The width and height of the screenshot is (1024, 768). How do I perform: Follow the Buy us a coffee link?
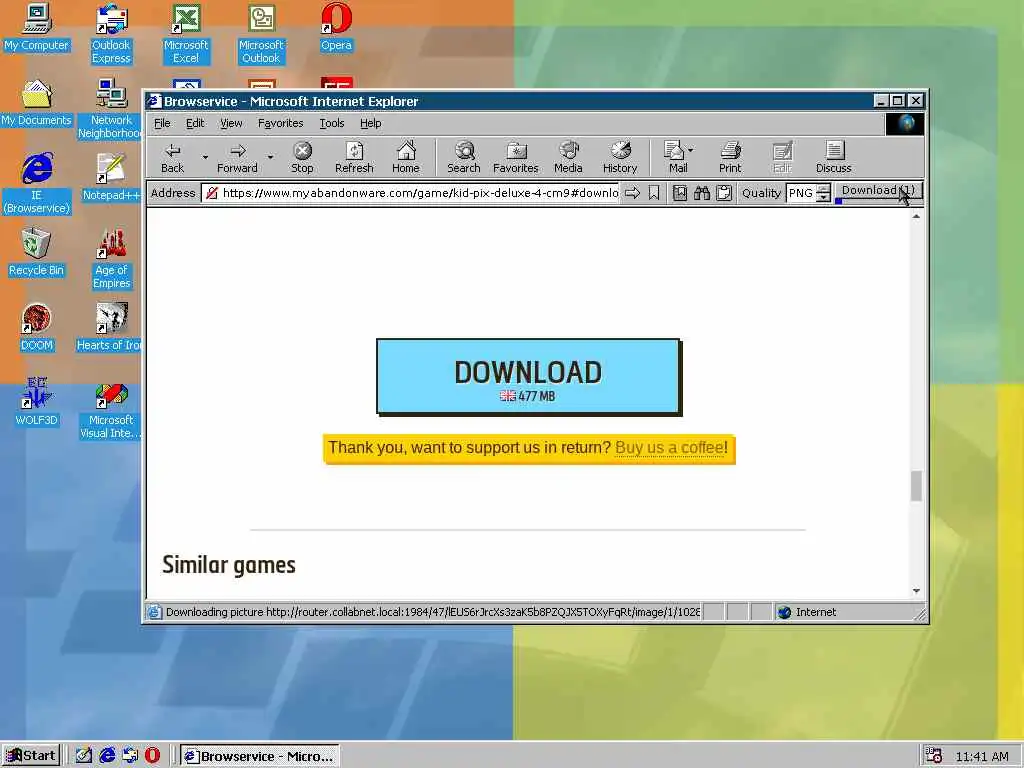669,447
